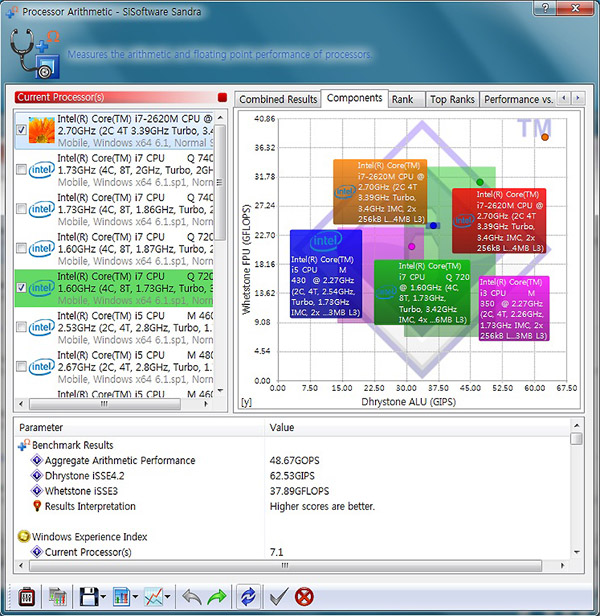Select the 37.89GFLOPS value
The height and width of the screenshot is (616, 600).
[x=299, y=491]
